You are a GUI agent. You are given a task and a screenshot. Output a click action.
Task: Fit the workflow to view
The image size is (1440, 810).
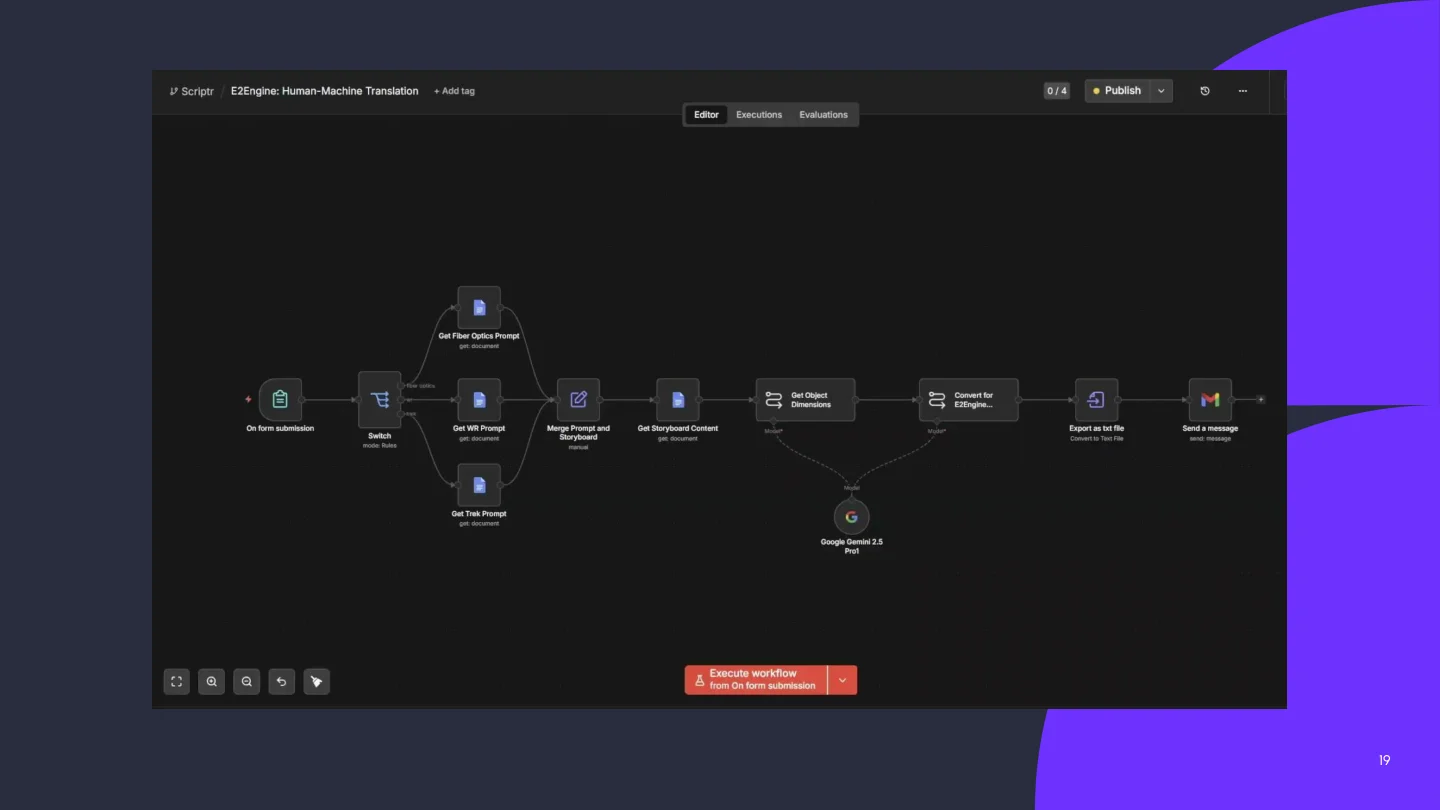tap(177, 681)
